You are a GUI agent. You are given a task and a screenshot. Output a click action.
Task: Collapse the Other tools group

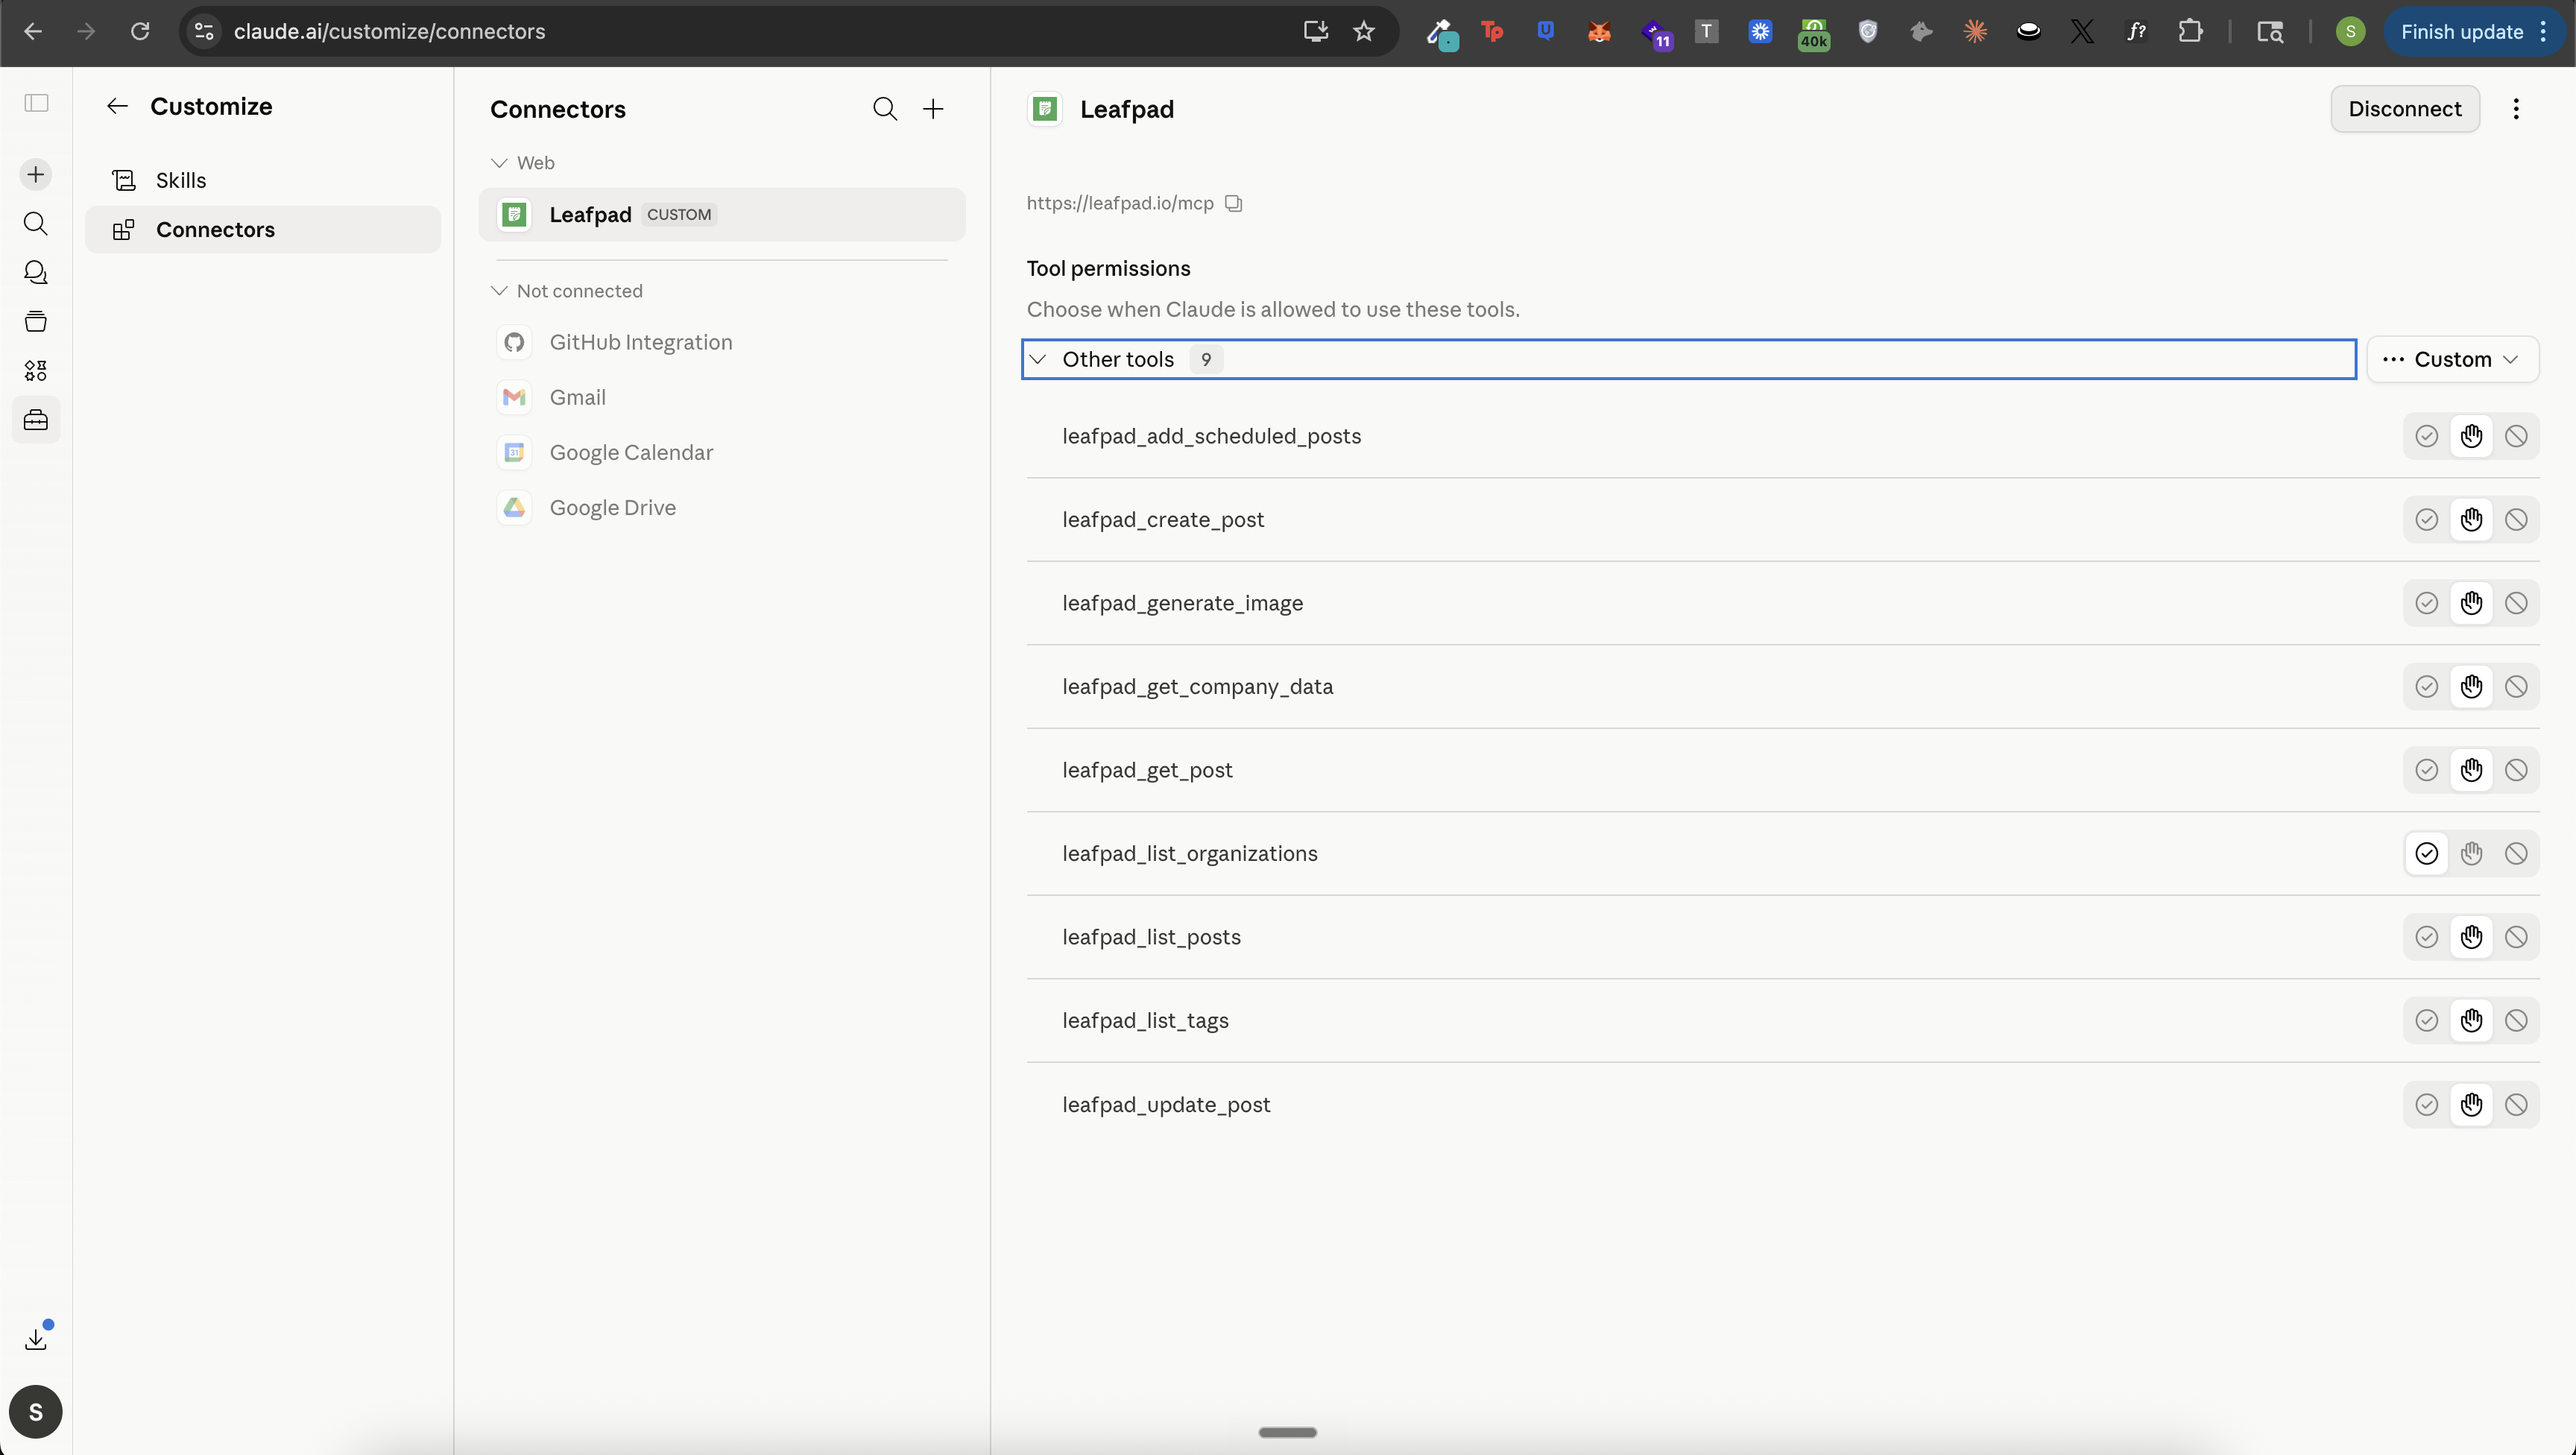click(x=1688, y=359)
